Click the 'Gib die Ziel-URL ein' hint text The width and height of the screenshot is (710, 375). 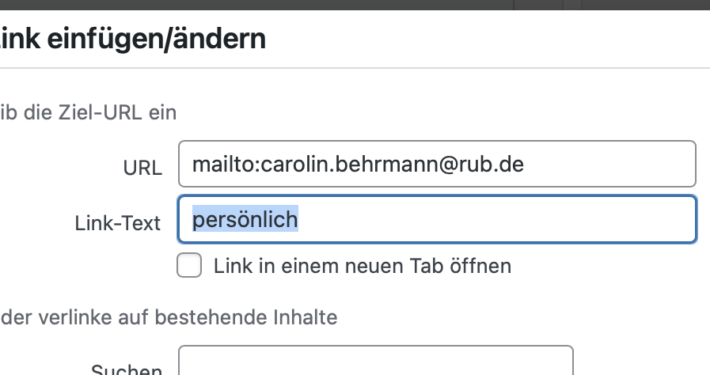[88, 112]
